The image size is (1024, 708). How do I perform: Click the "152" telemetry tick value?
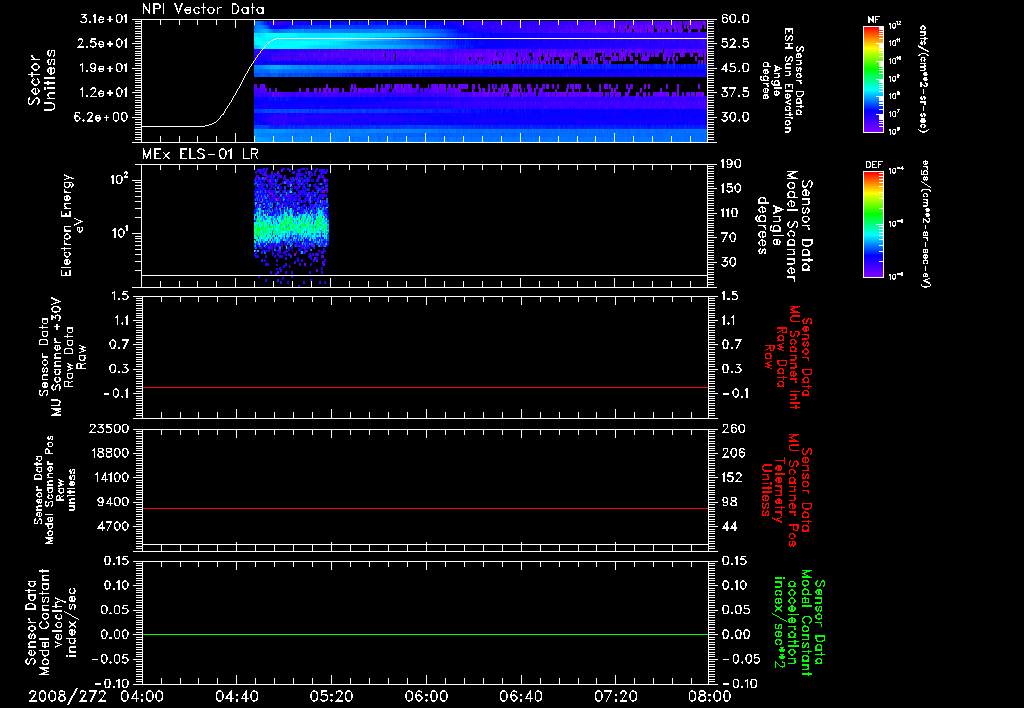coord(731,477)
